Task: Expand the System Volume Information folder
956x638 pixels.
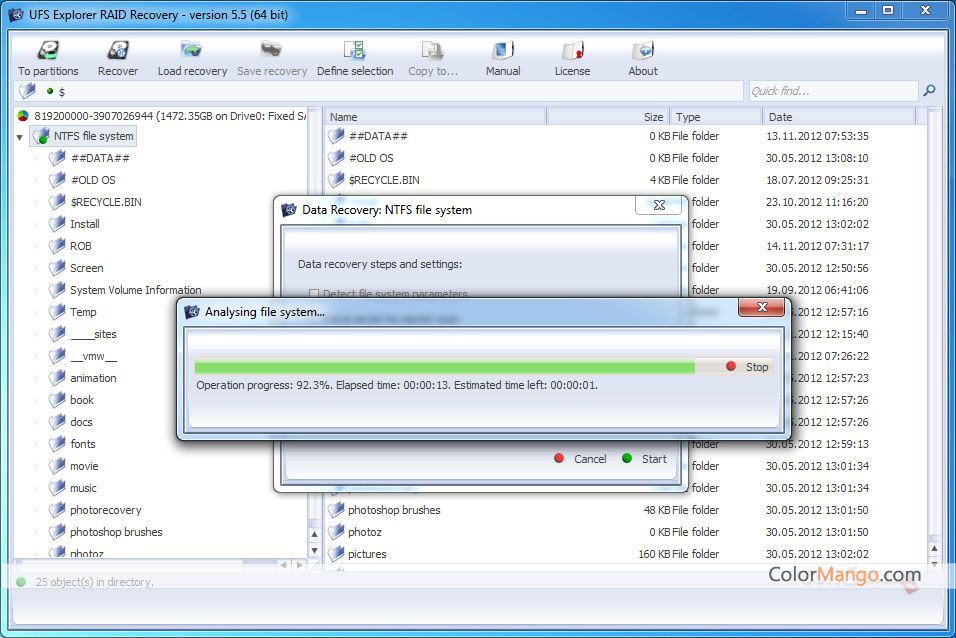Action: 37,290
